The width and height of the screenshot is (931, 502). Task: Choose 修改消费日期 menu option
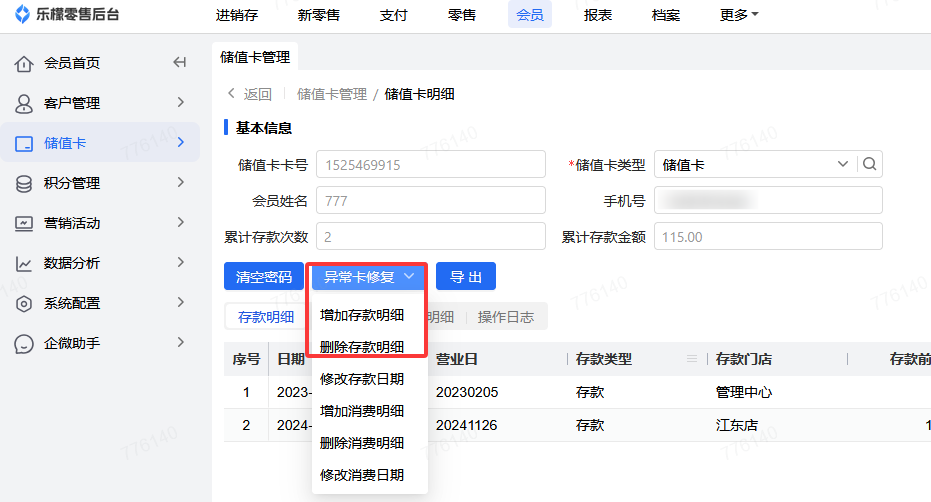point(362,475)
